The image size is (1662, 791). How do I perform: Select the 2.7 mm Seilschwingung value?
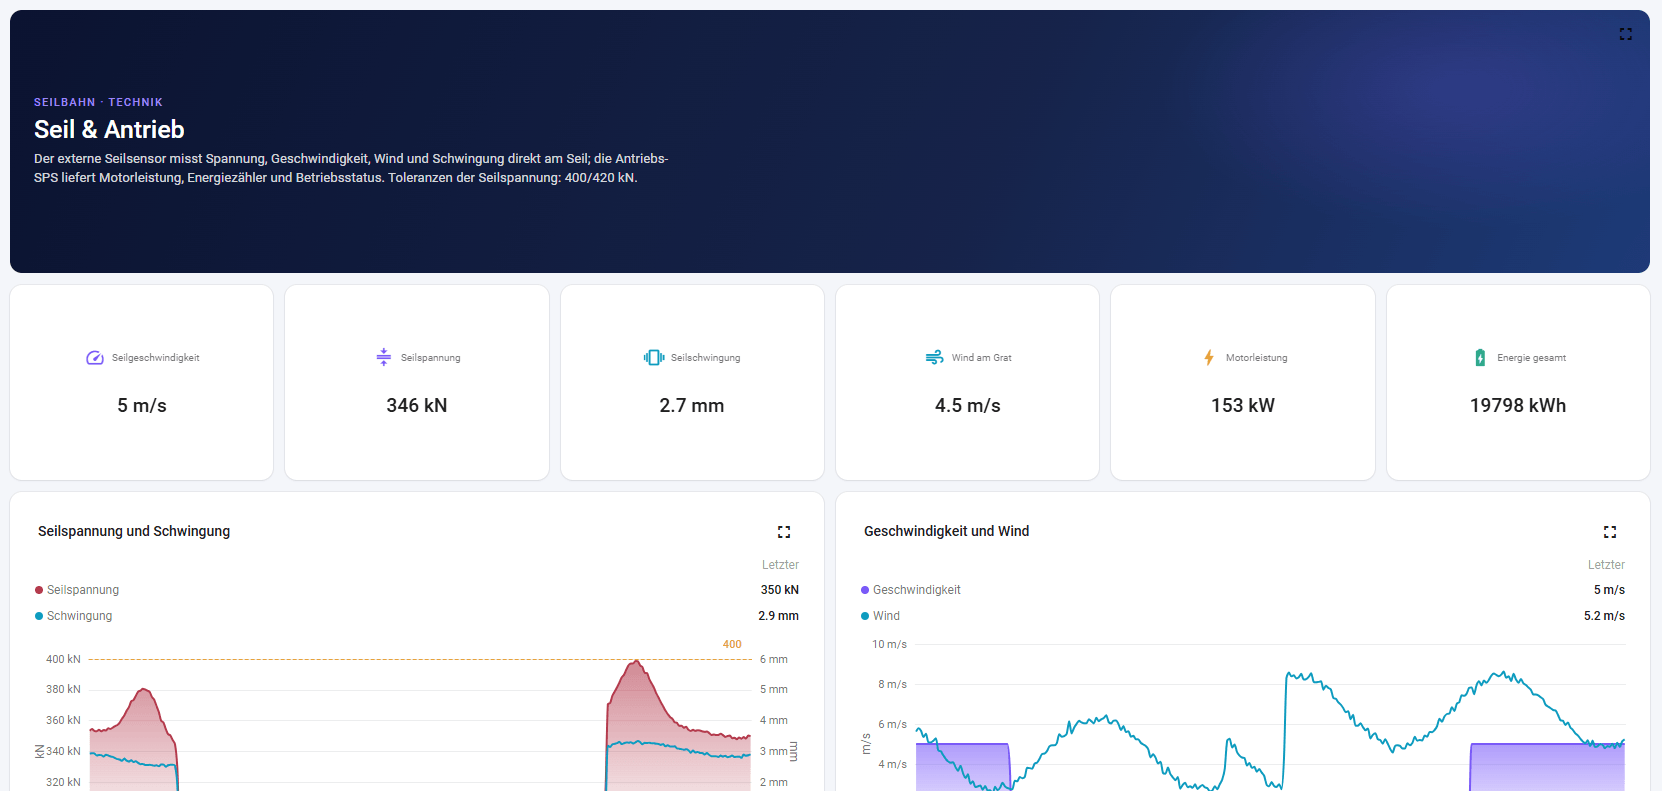tap(692, 406)
